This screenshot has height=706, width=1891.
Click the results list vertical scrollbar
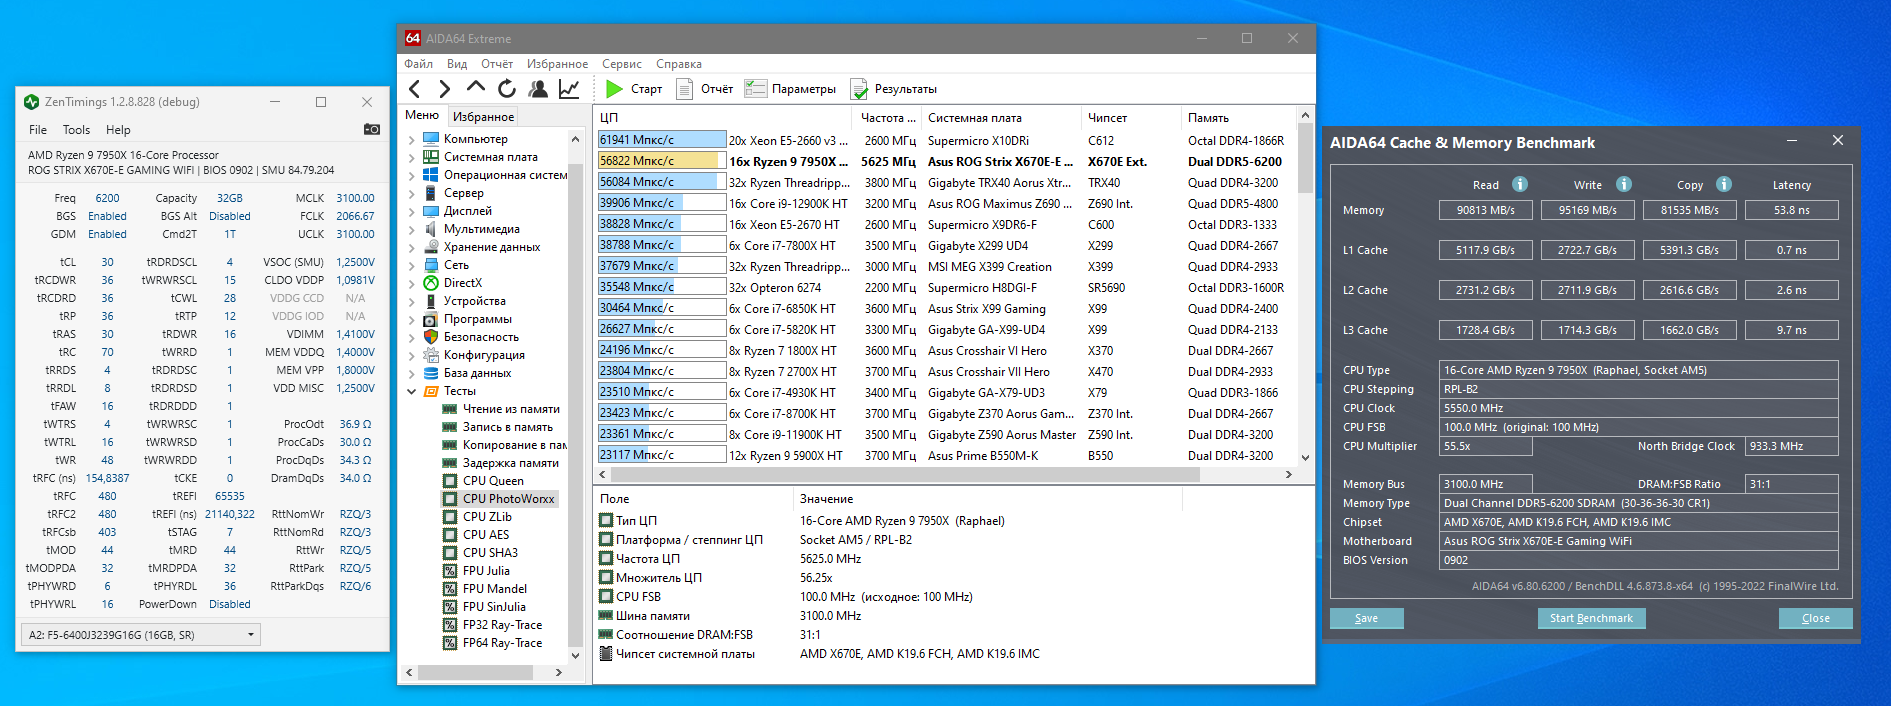[x=1305, y=286]
